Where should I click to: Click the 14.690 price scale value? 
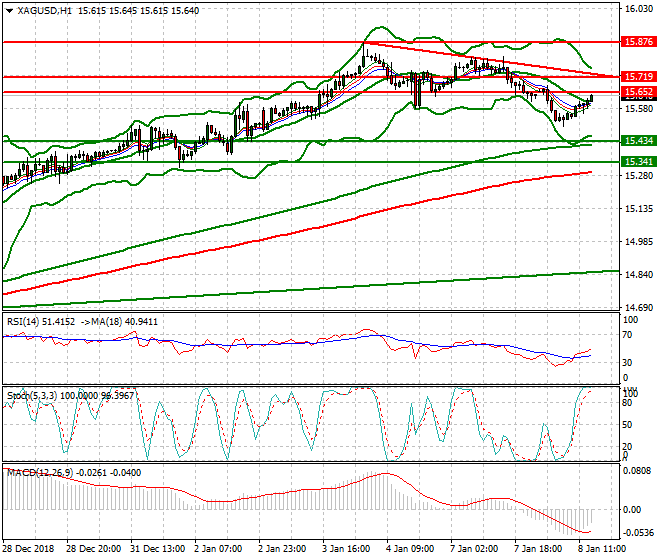click(639, 308)
